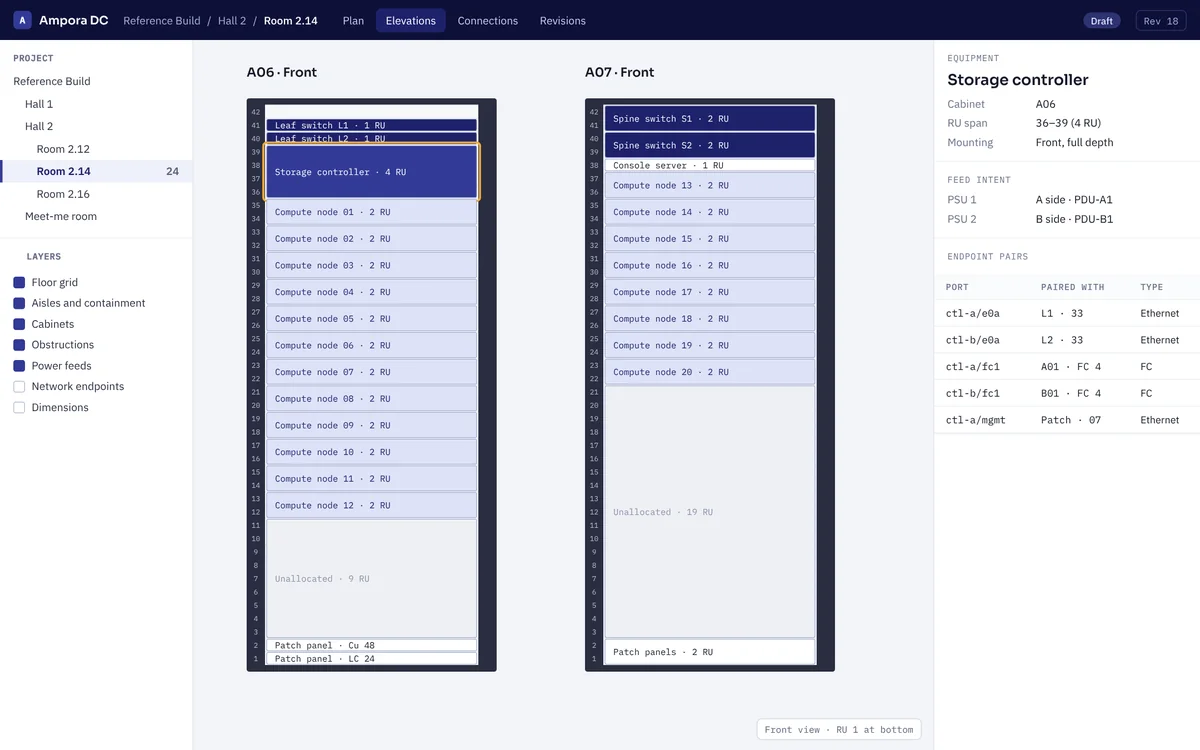Click Compute node 07 in the elevation
This screenshot has width=1200, height=750.
point(372,372)
